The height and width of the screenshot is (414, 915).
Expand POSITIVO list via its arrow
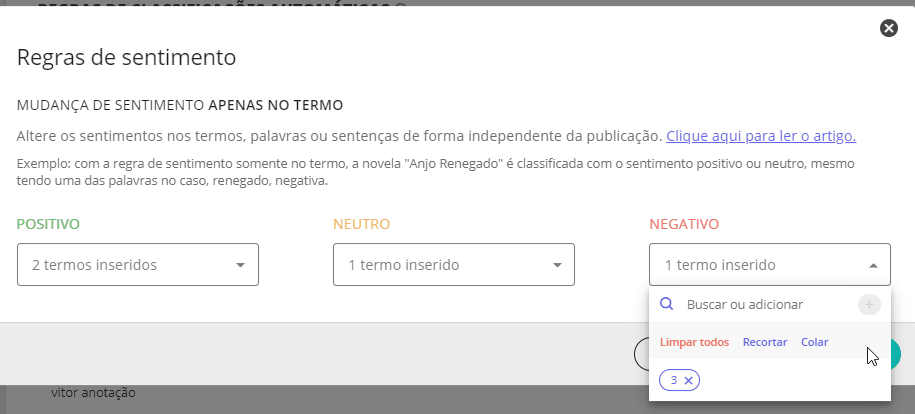240,265
